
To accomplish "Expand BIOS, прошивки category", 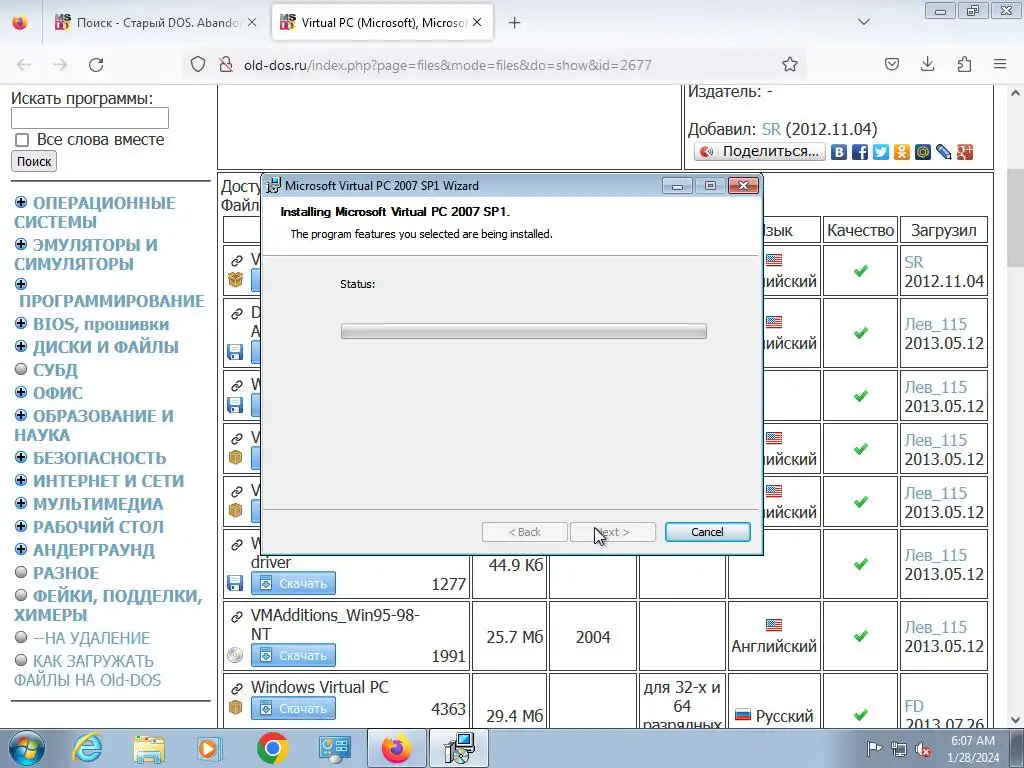I will pos(21,323).
